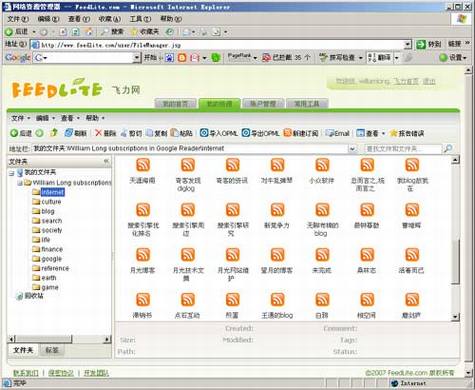Click the Email toolbar icon
Screen dimensions: 475x390
pos(329,133)
